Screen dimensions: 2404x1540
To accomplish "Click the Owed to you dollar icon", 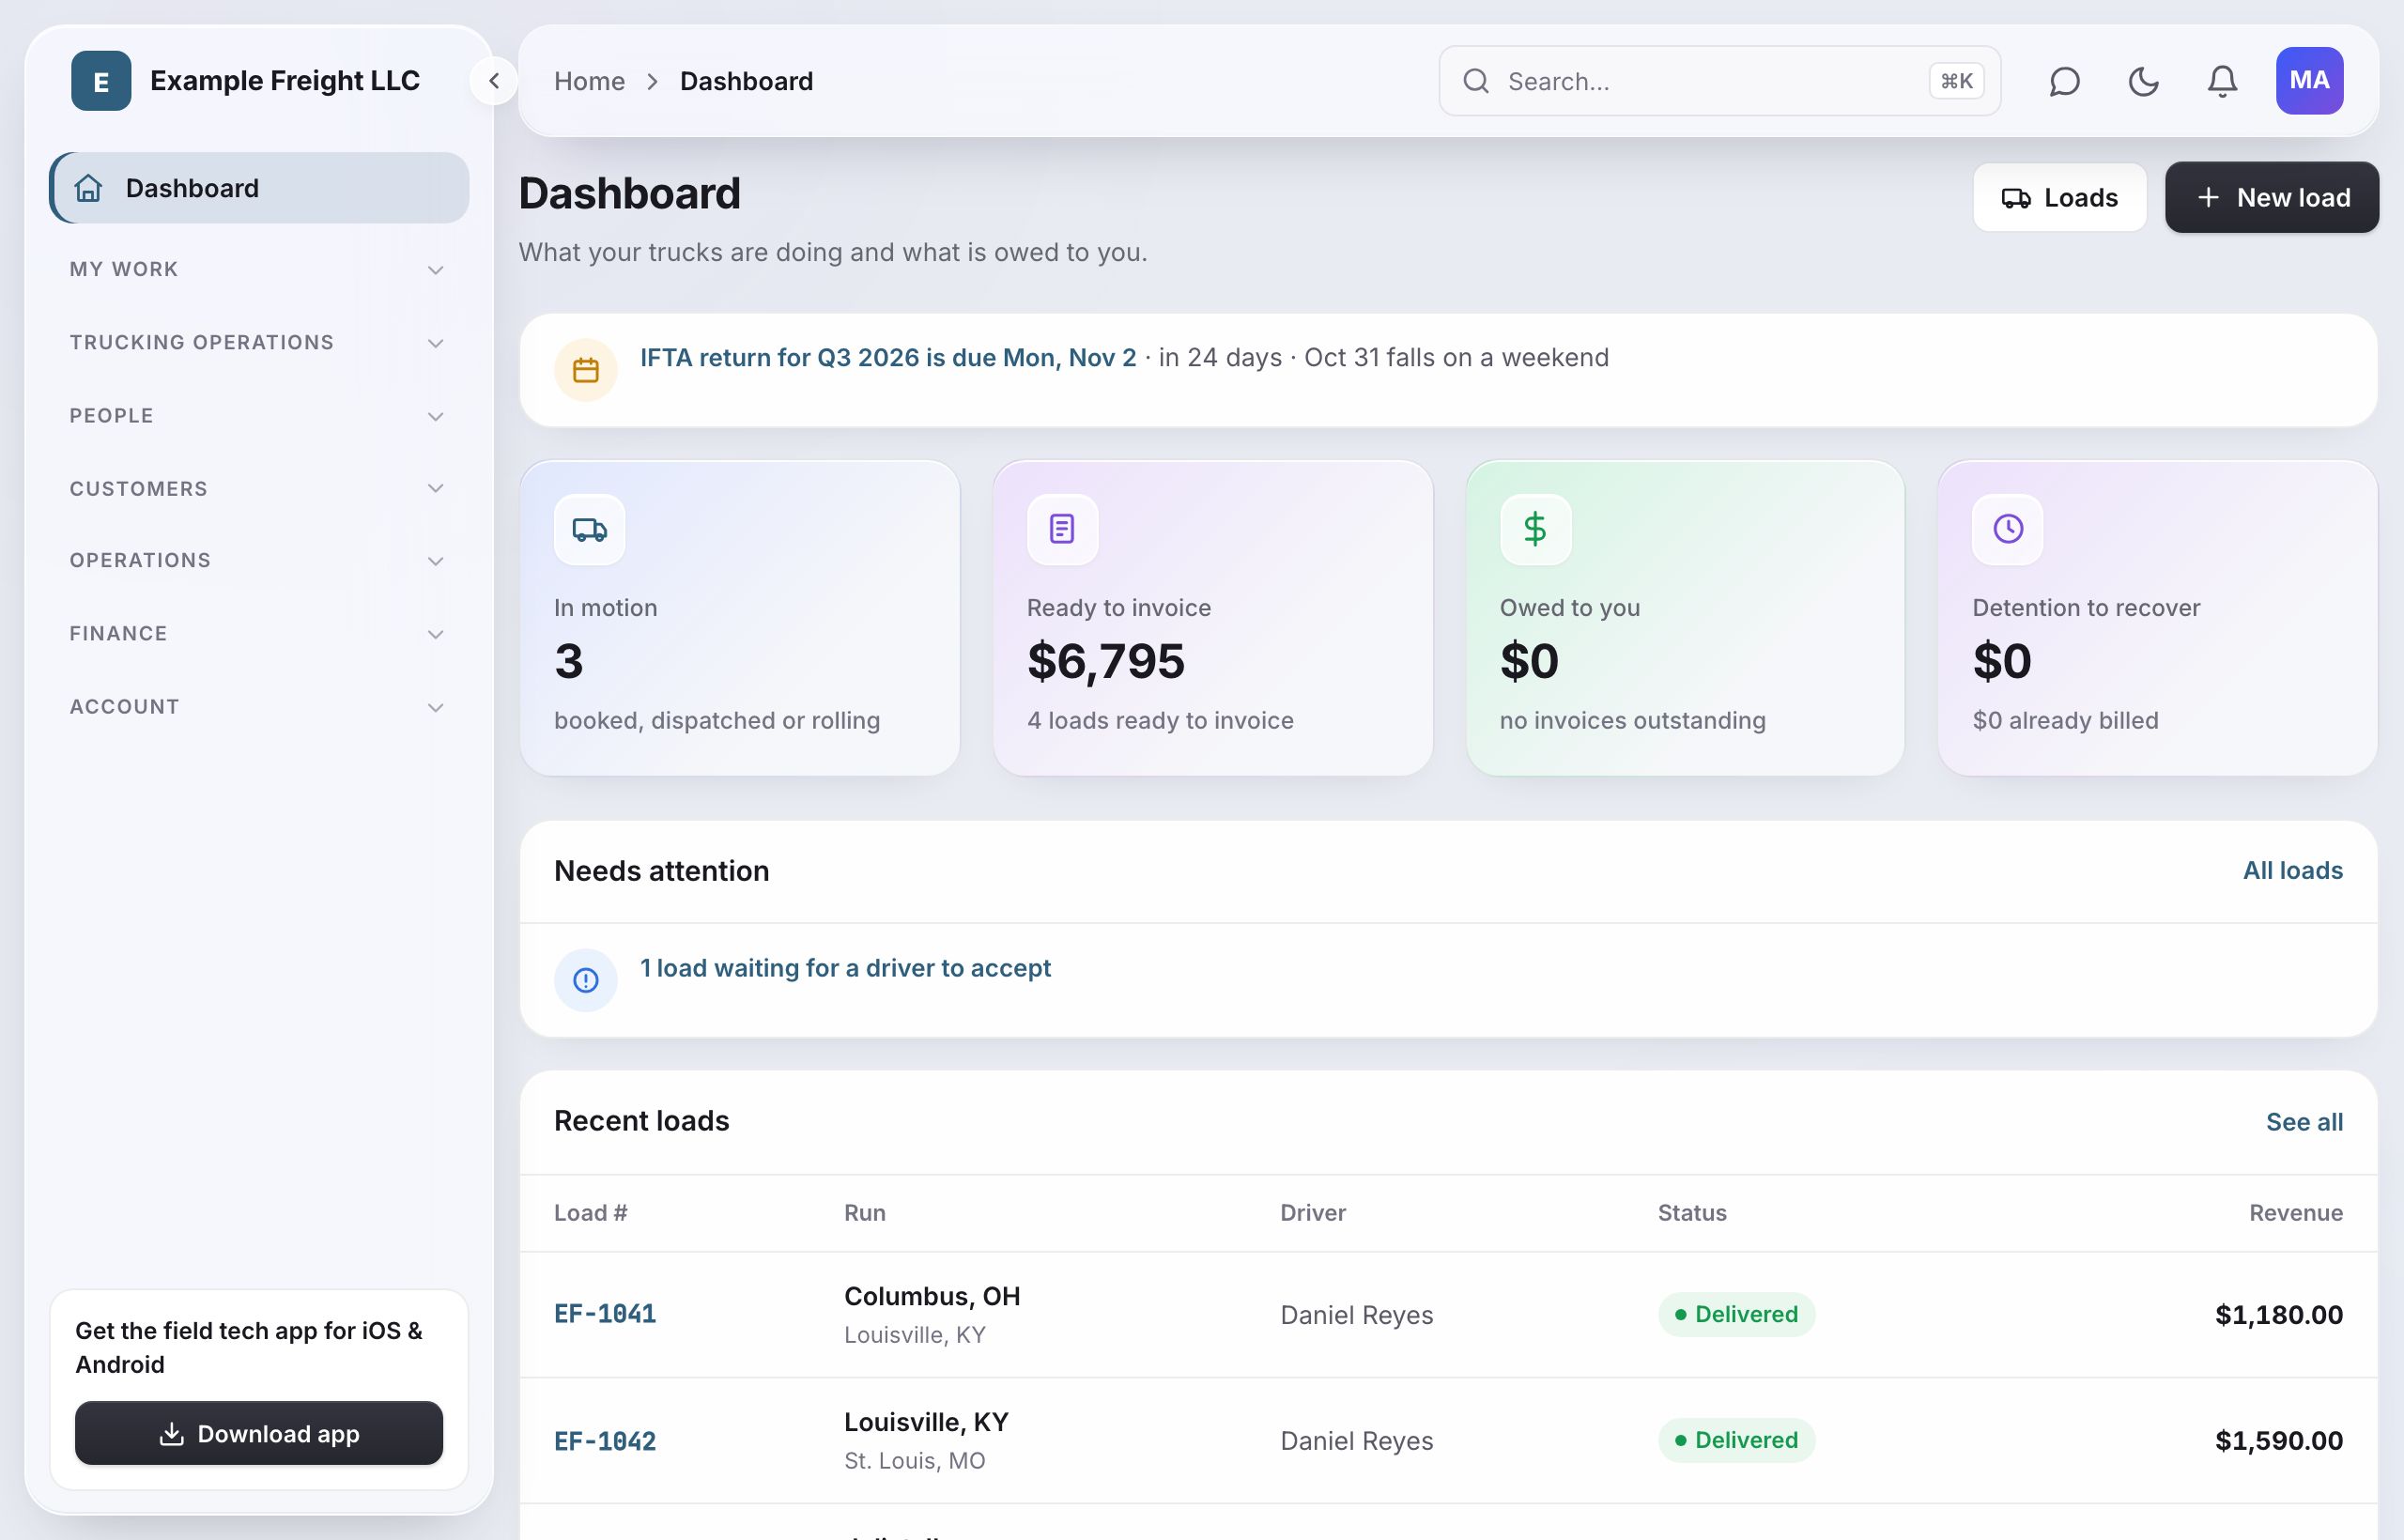I will (x=1535, y=529).
